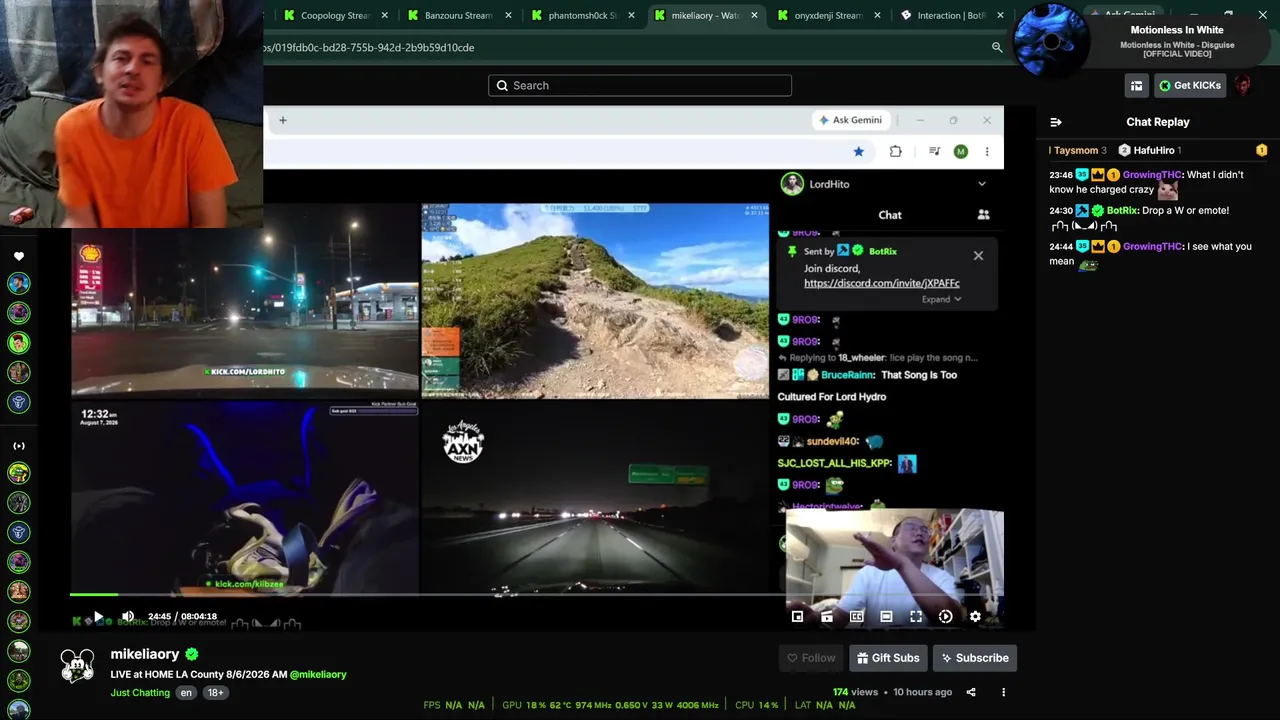Open video player settings gear
The height and width of the screenshot is (720, 1280).
click(975, 617)
